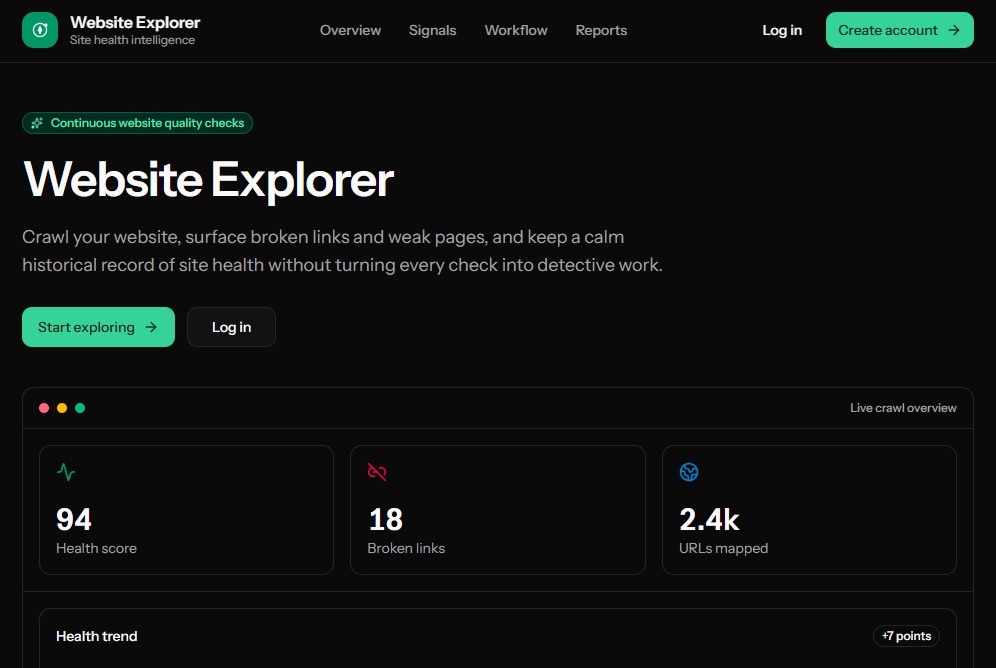Open the Workflow nav link
This screenshot has height=668, width=996.
coord(516,30)
